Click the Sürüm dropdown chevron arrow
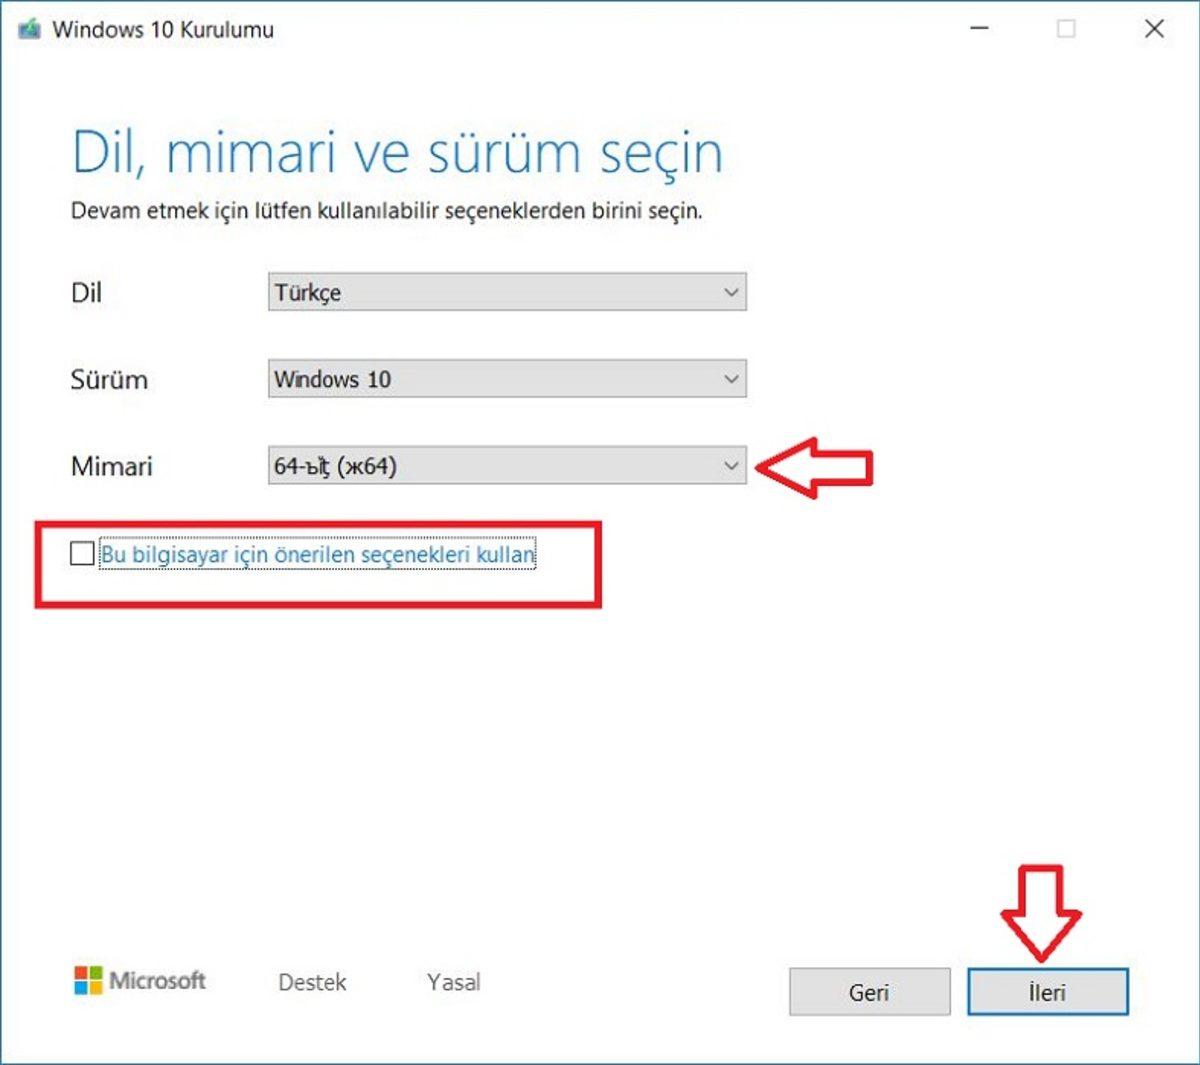 click(x=729, y=379)
